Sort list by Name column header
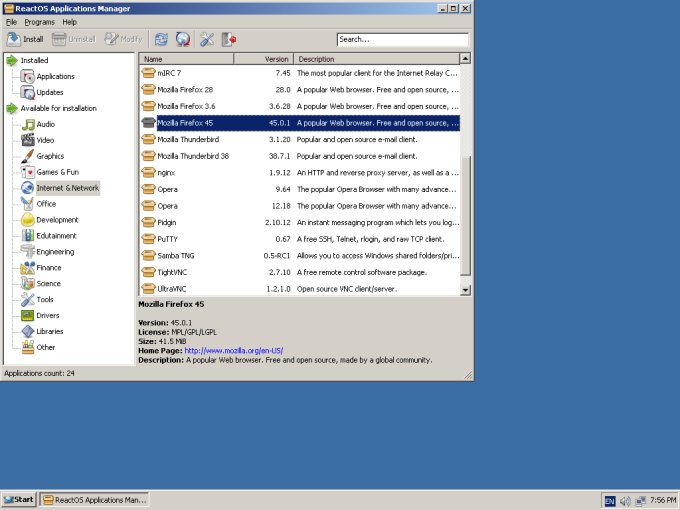Screen dimensions: 680x510 point(186,59)
